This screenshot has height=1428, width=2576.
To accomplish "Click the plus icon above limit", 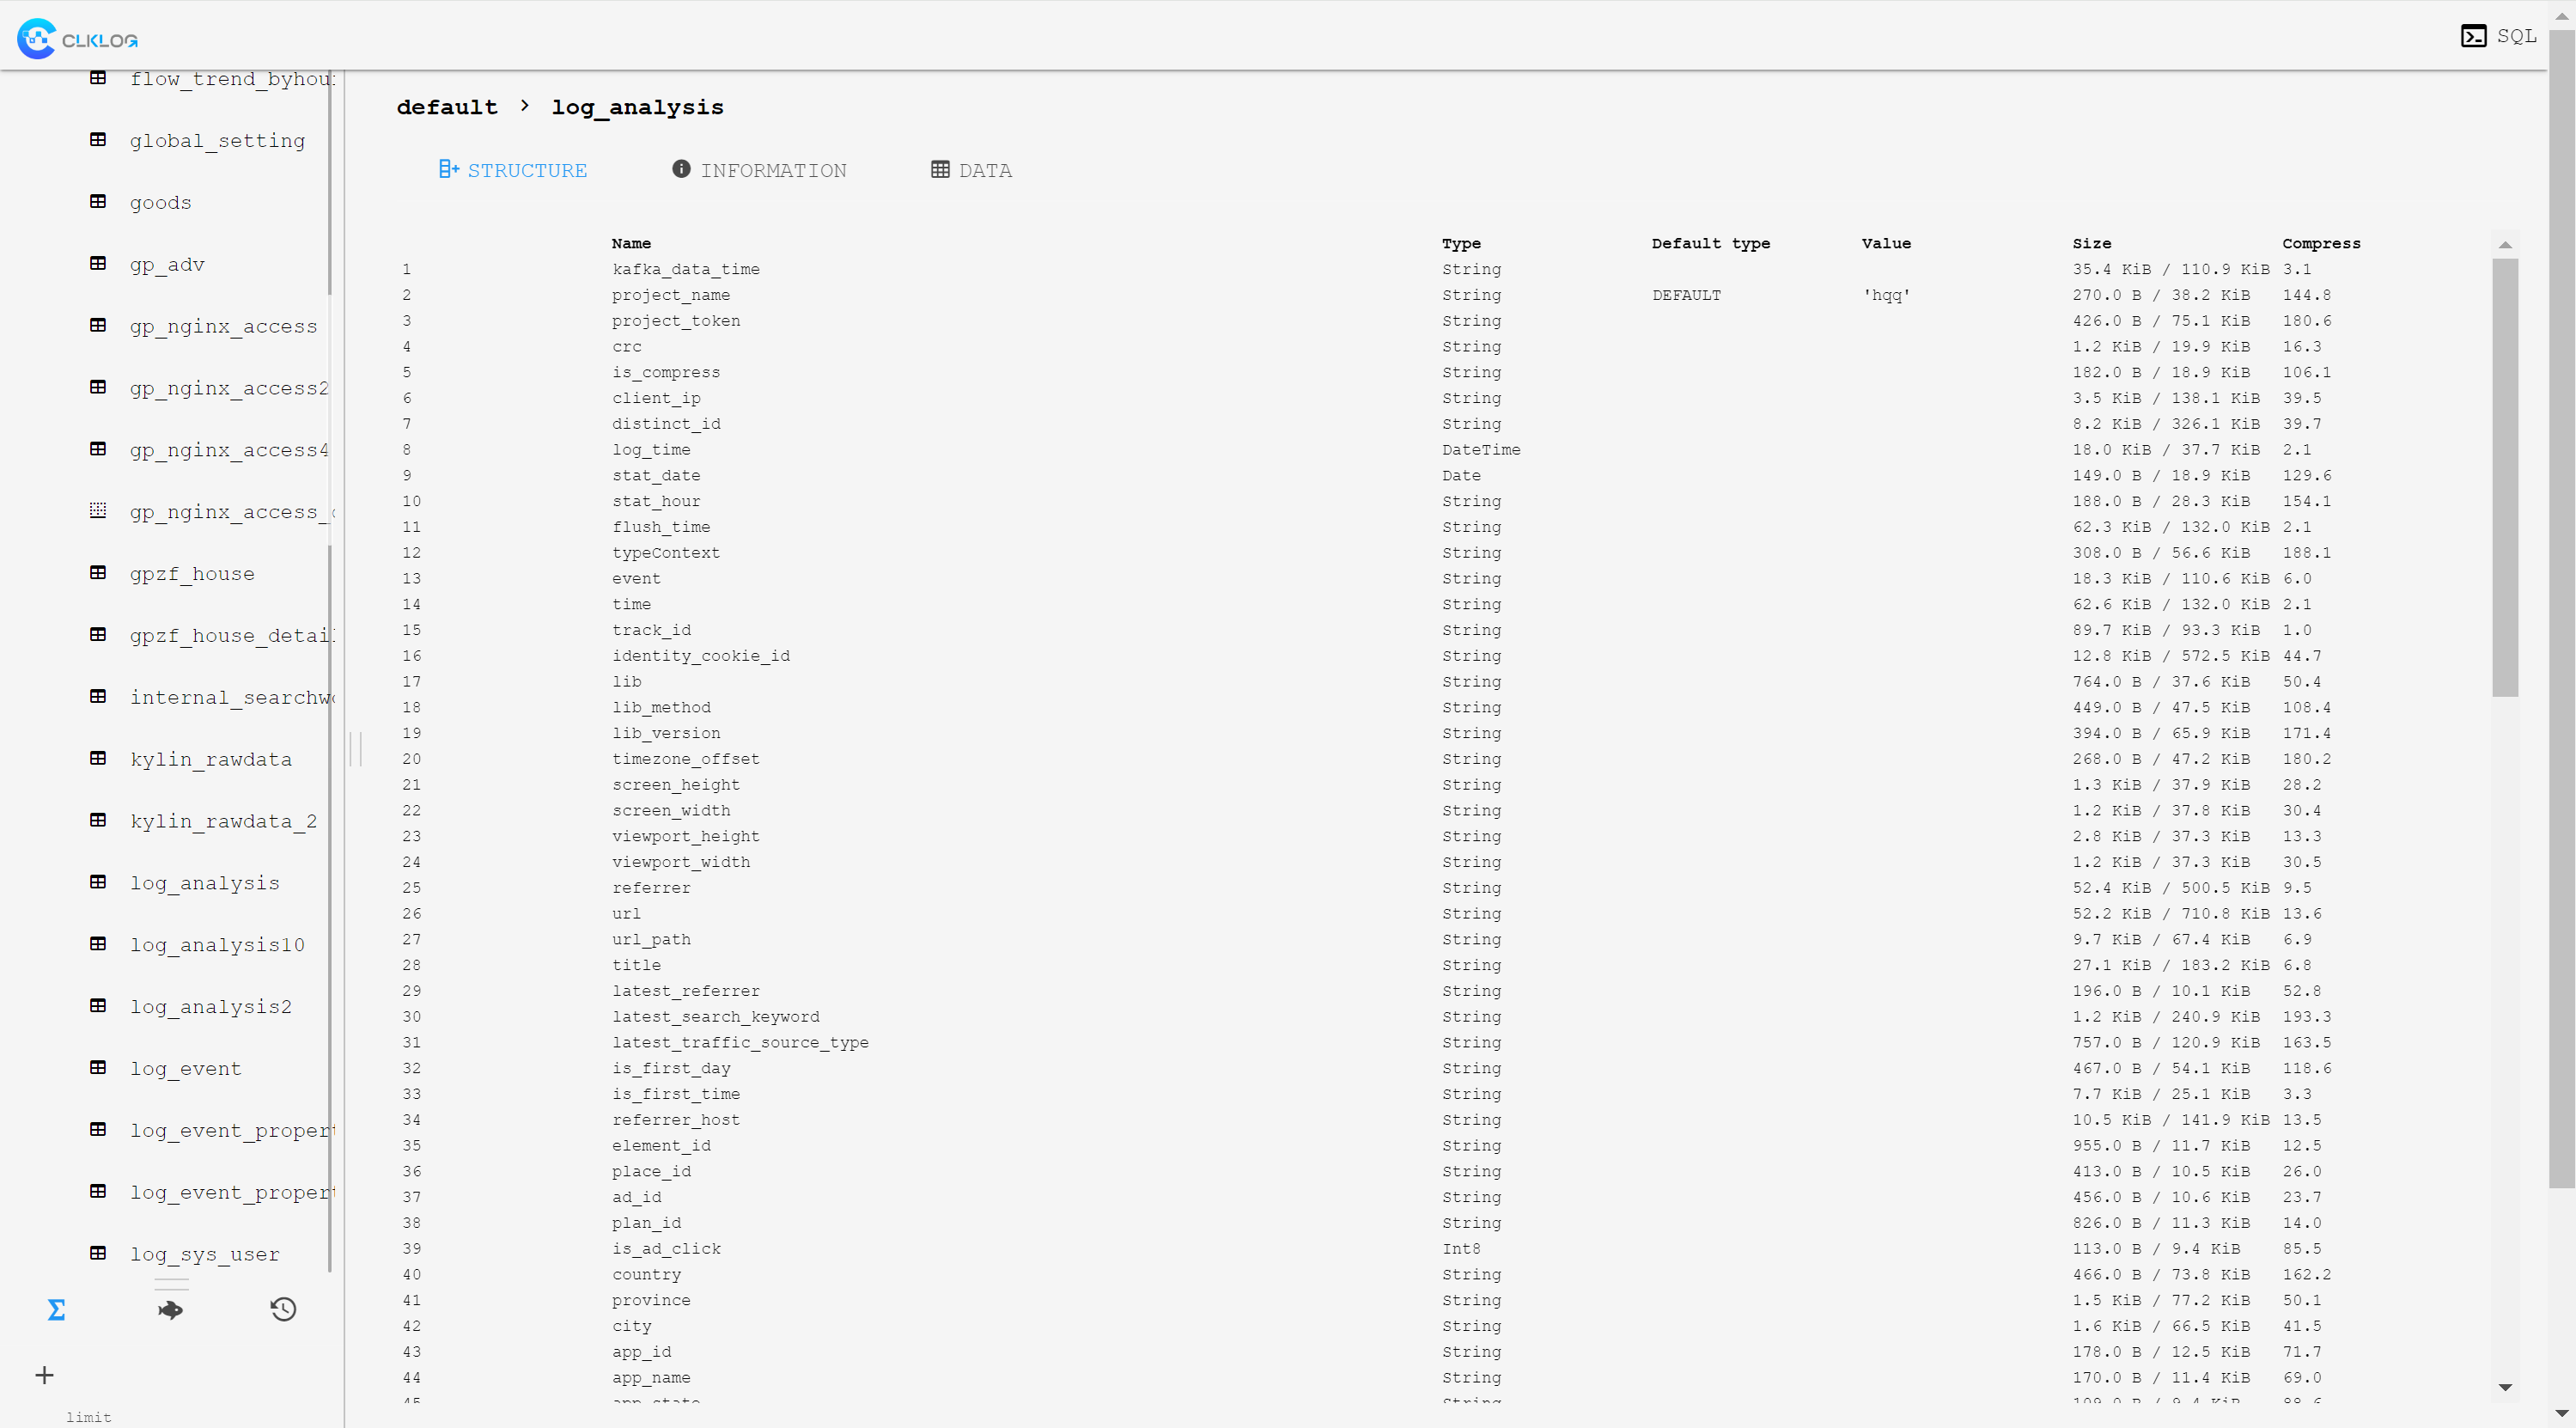I will pos(44,1375).
